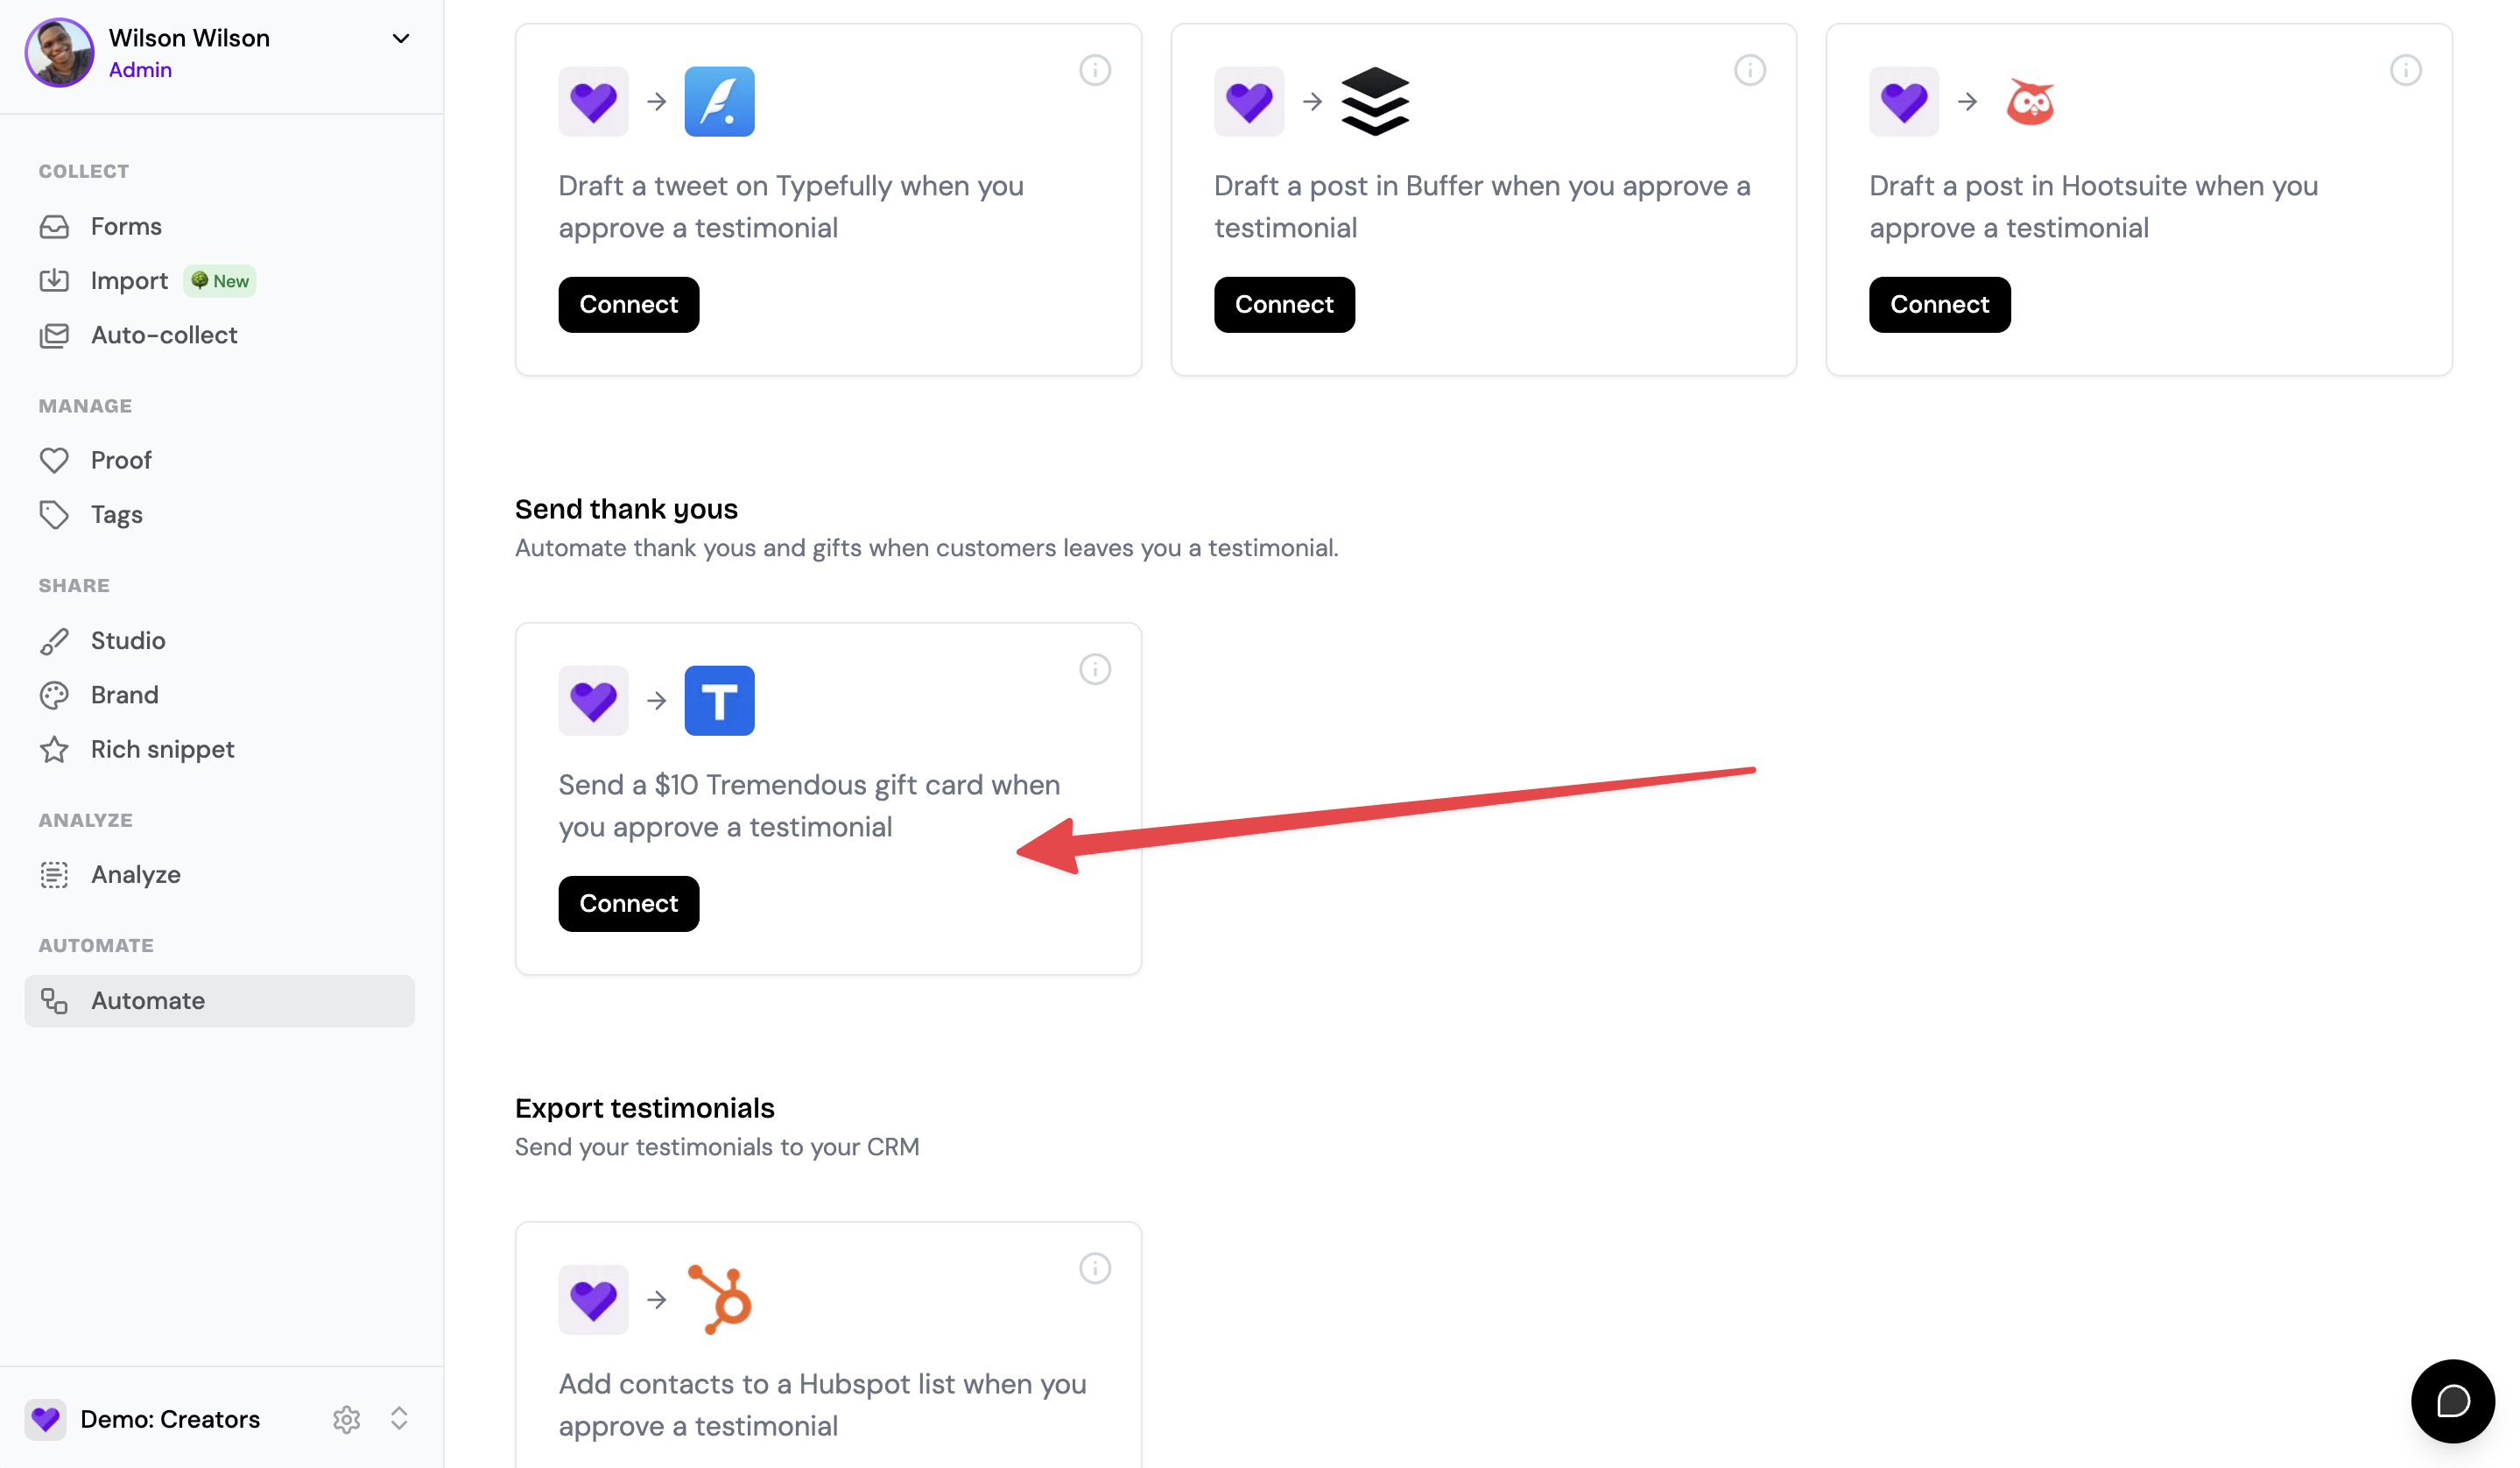Click the Wilson Wilson profile avatar

(x=59, y=52)
